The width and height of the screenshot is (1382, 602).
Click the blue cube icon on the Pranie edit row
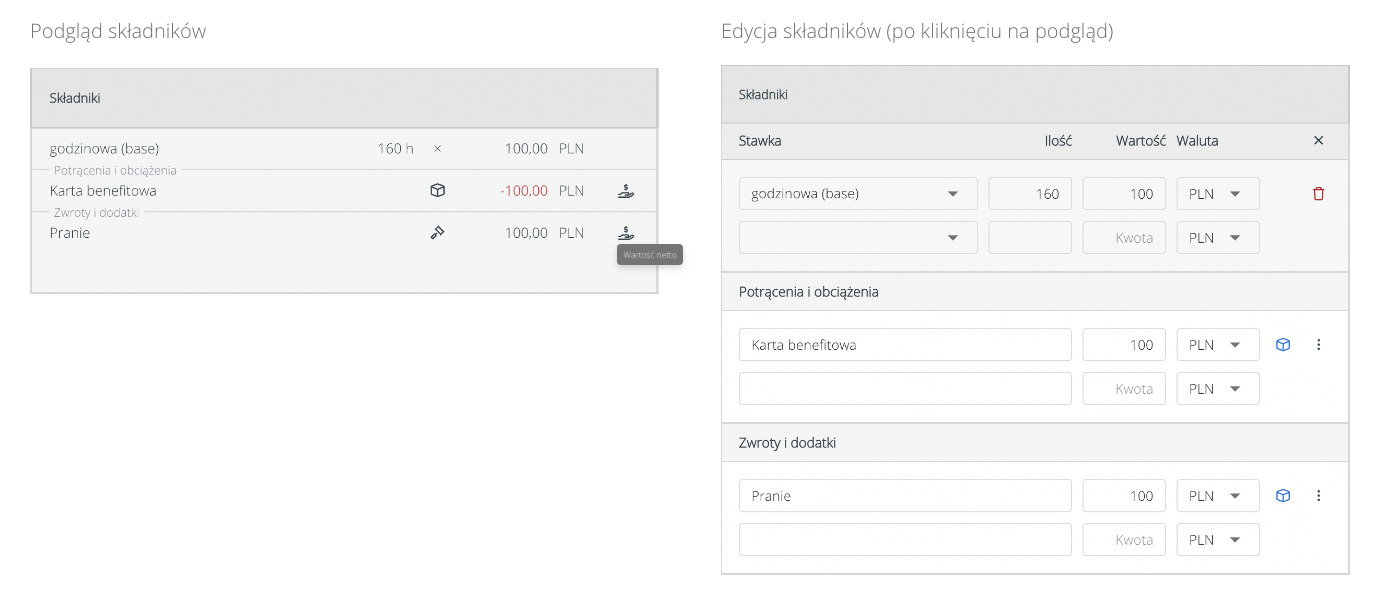coord(1282,495)
